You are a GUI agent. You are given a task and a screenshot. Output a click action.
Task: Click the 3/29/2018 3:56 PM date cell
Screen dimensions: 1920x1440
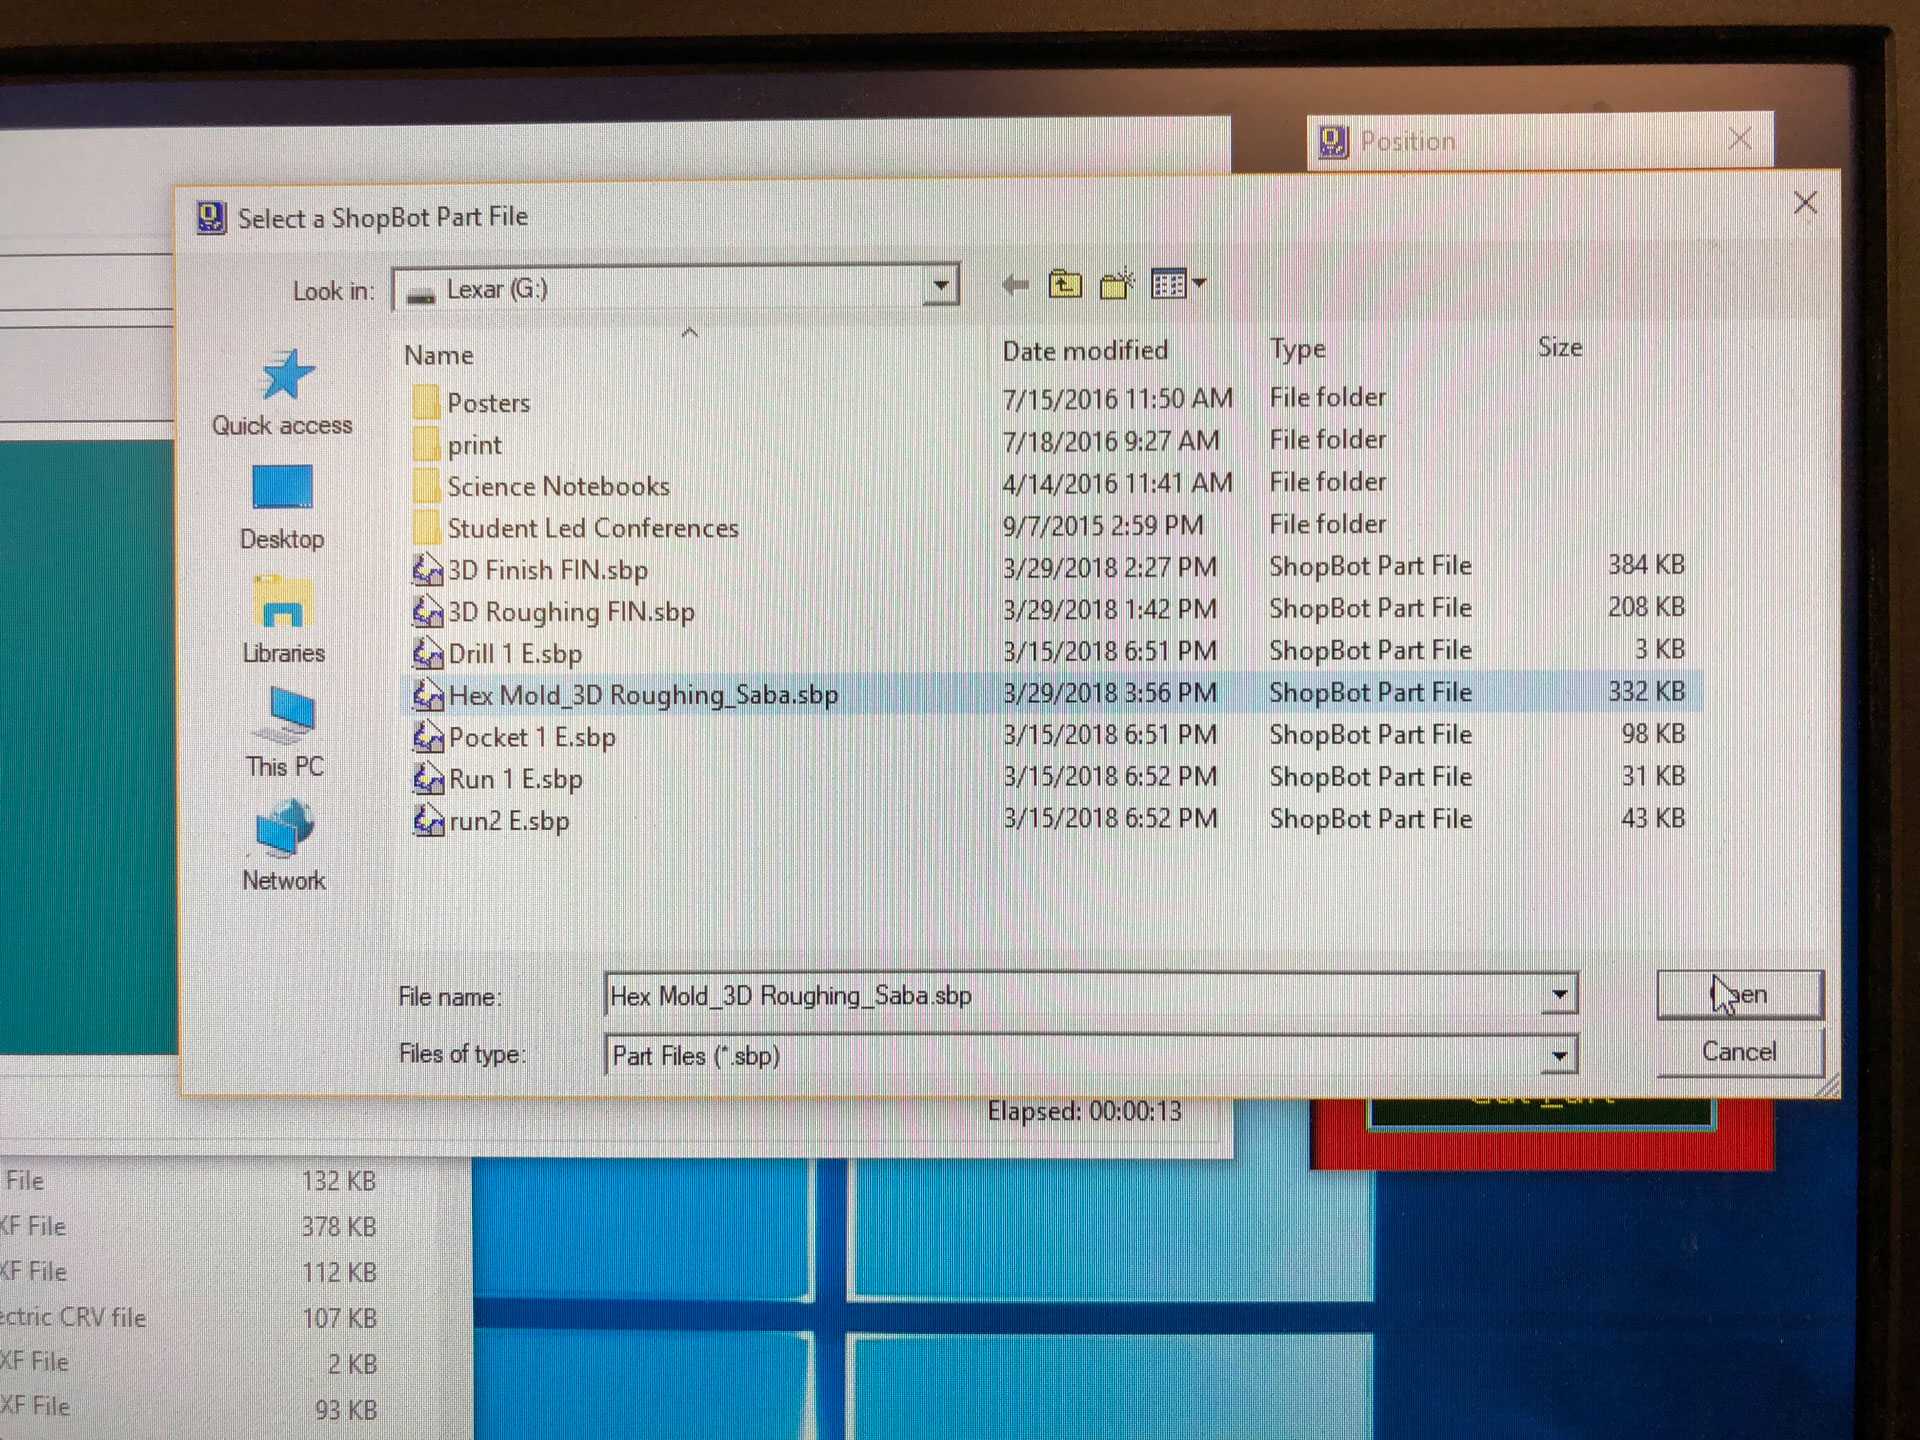tap(1110, 693)
